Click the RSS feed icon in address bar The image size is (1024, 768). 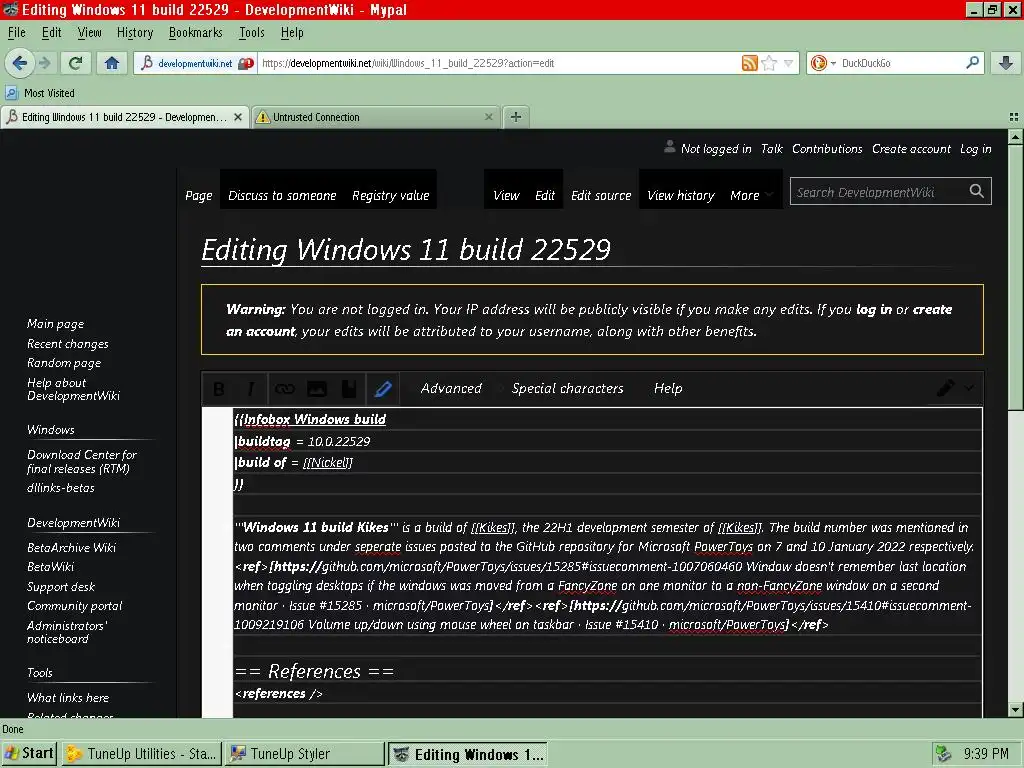tap(750, 63)
